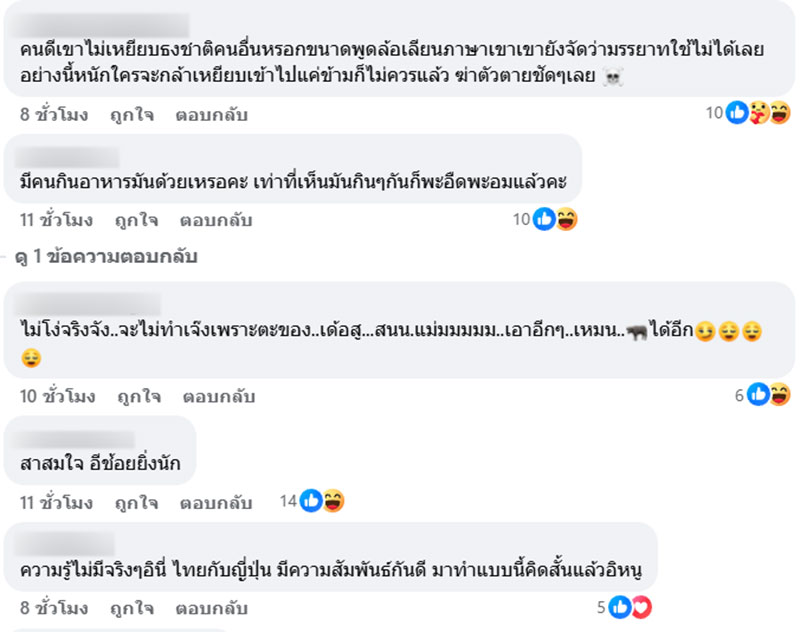Click the heart reaction on last comment
This screenshot has height=632, width=800.
(x=641, y=607)
